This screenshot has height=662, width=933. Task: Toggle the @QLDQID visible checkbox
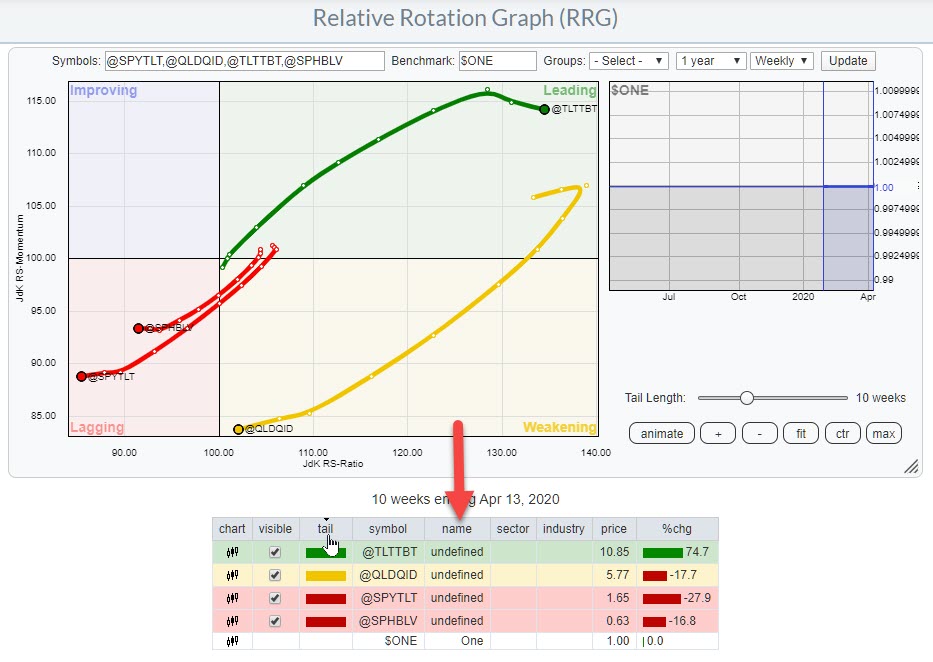pos(275,575)
